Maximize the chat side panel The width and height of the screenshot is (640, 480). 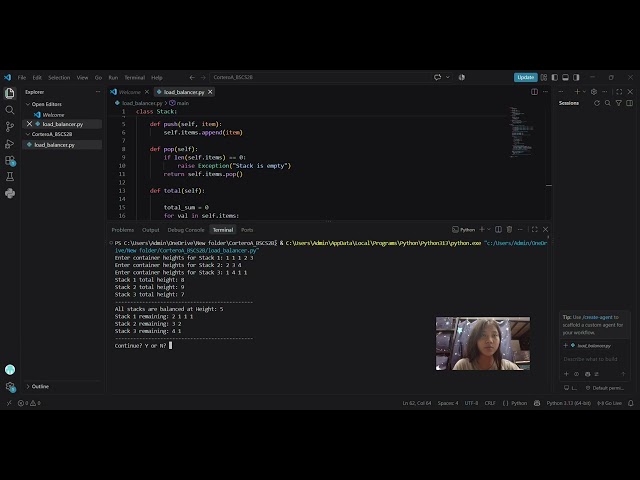pyautogui.click(x=619, y=92)
